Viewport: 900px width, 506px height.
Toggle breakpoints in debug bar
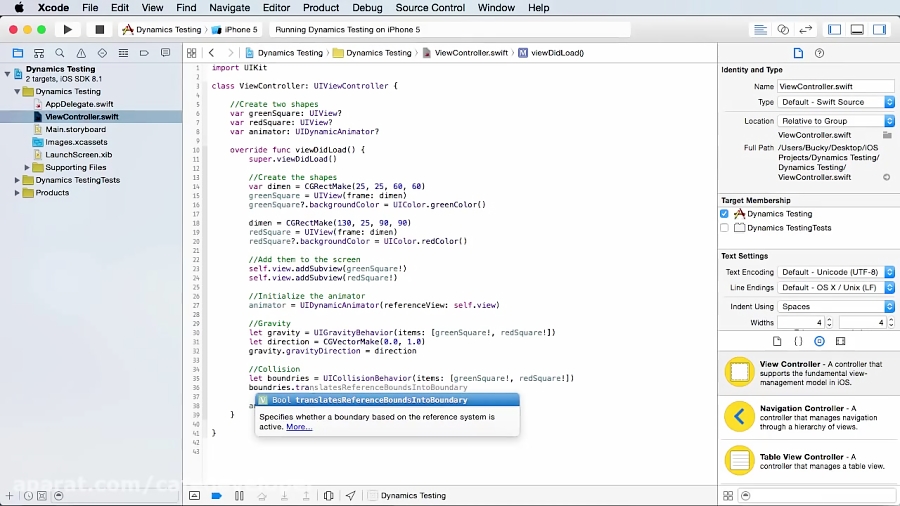(x=216, y=496)
